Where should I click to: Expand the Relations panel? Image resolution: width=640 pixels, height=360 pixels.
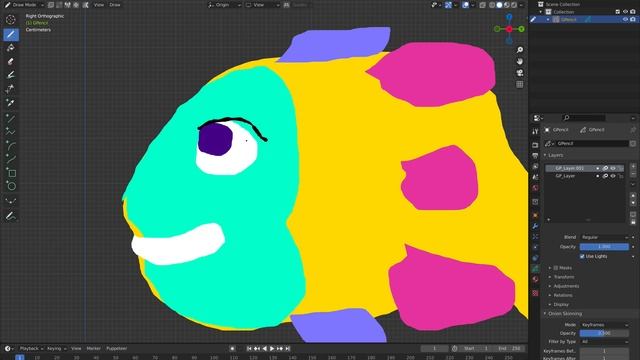point(563,295)
